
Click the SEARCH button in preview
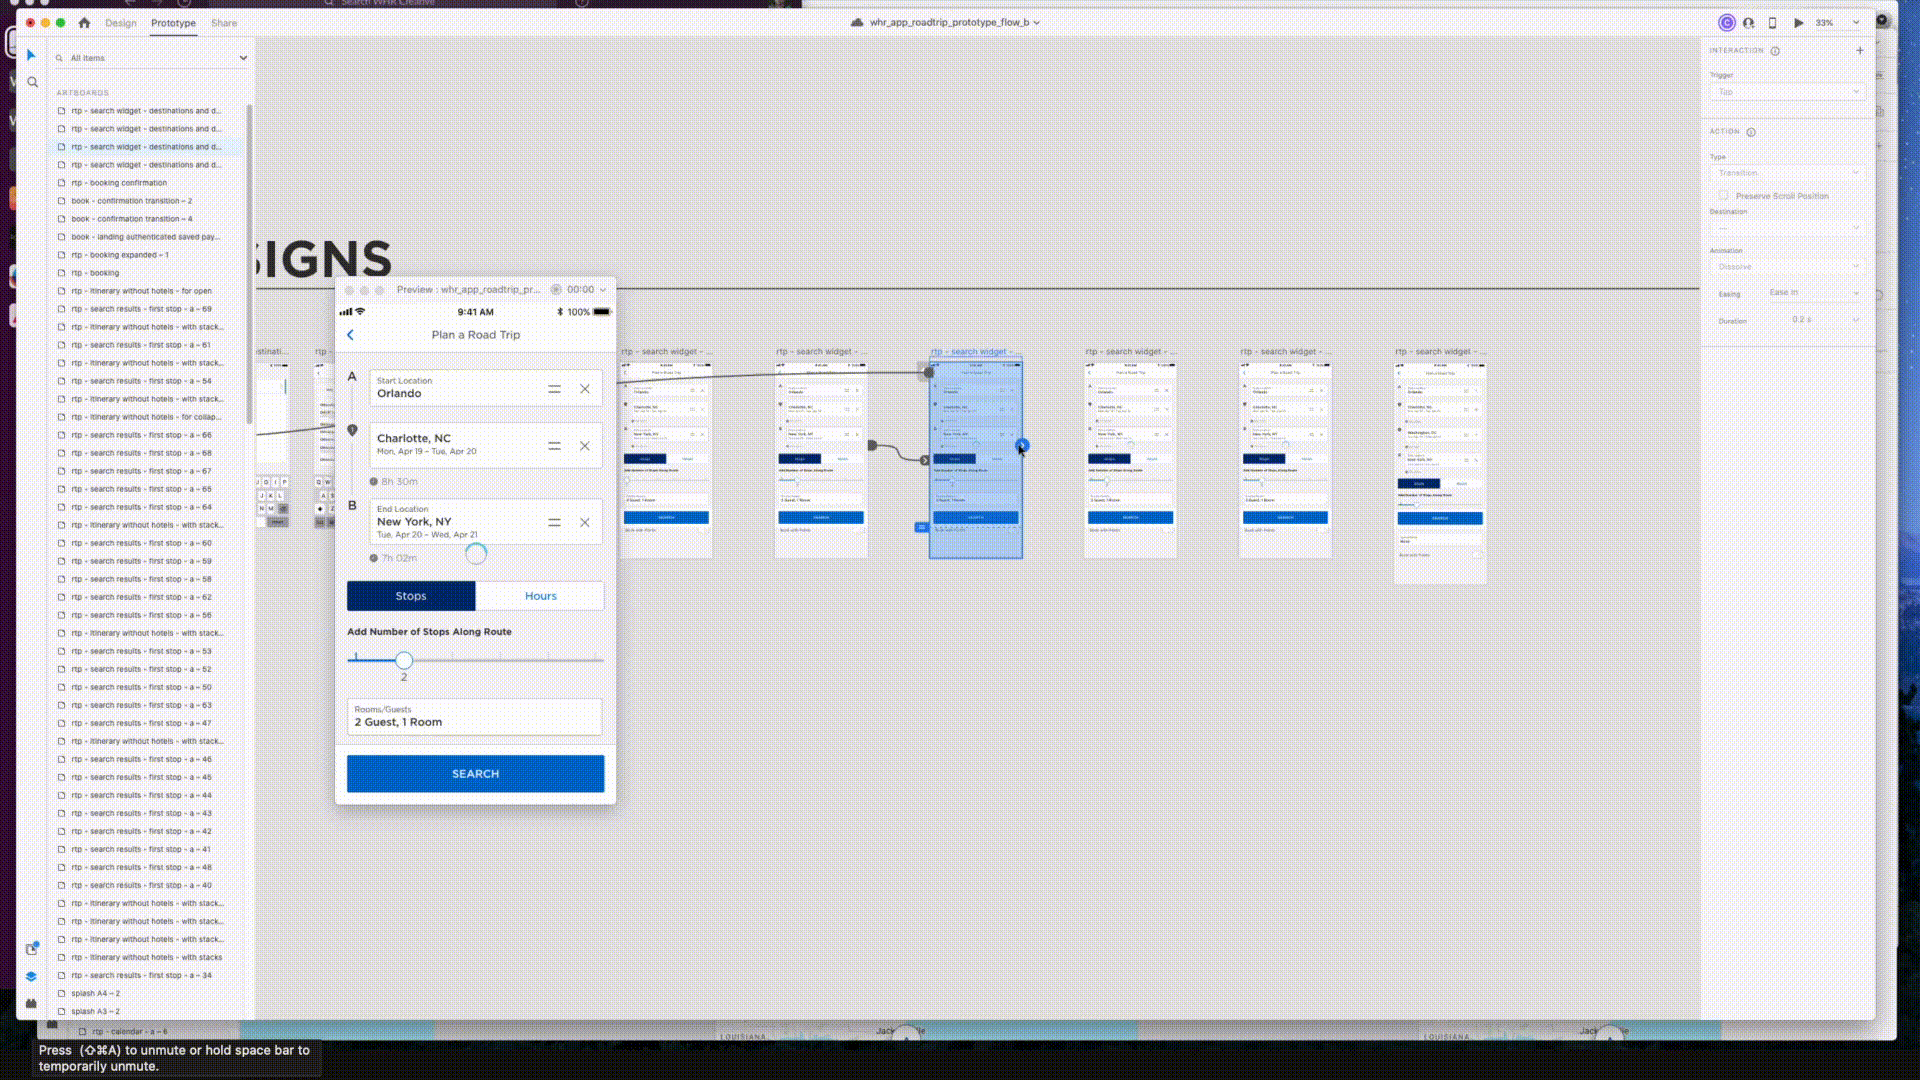[x=475, y=774]
